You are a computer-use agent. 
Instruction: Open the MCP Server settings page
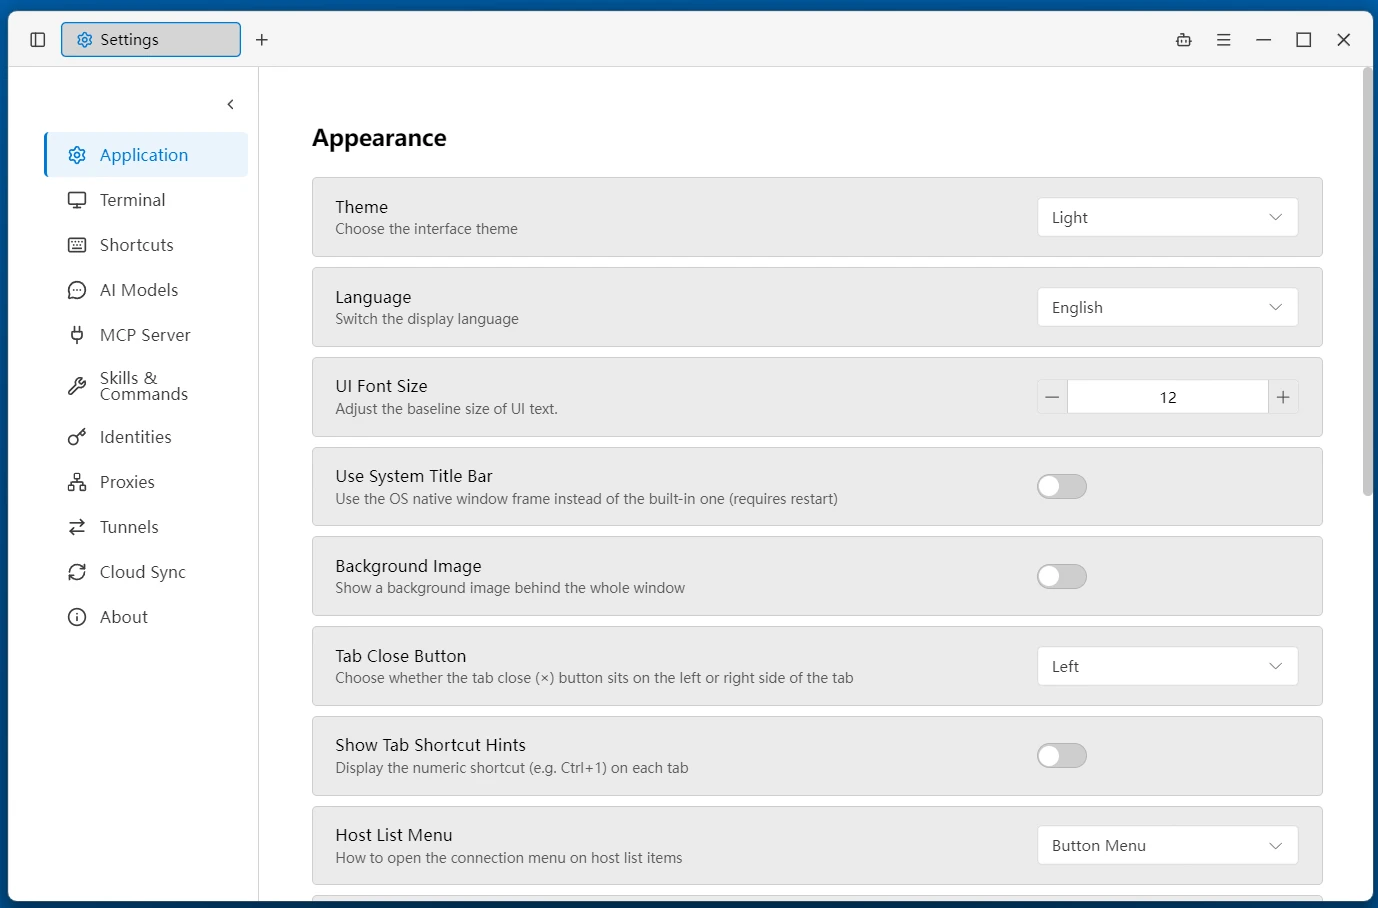146,335
